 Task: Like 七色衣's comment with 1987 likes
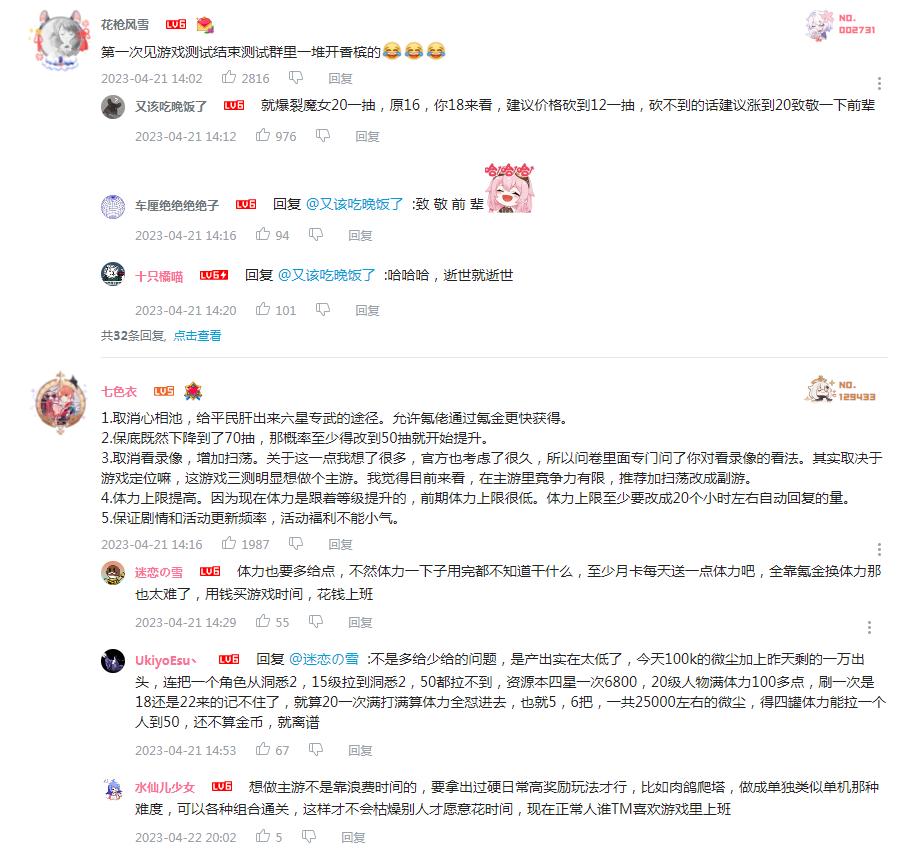click(229, 544)
